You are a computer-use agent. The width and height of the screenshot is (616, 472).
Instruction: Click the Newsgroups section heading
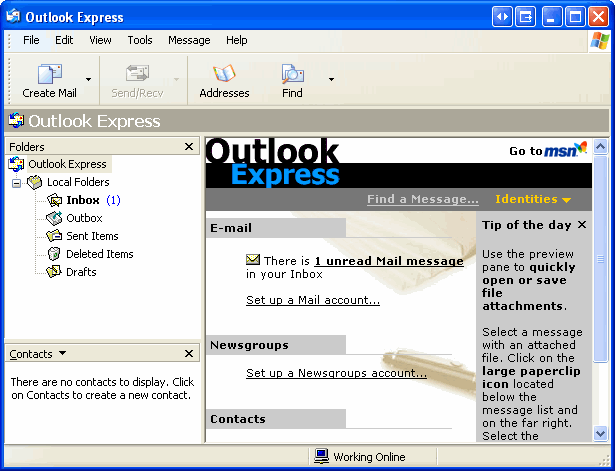click(x=249, y=345)
